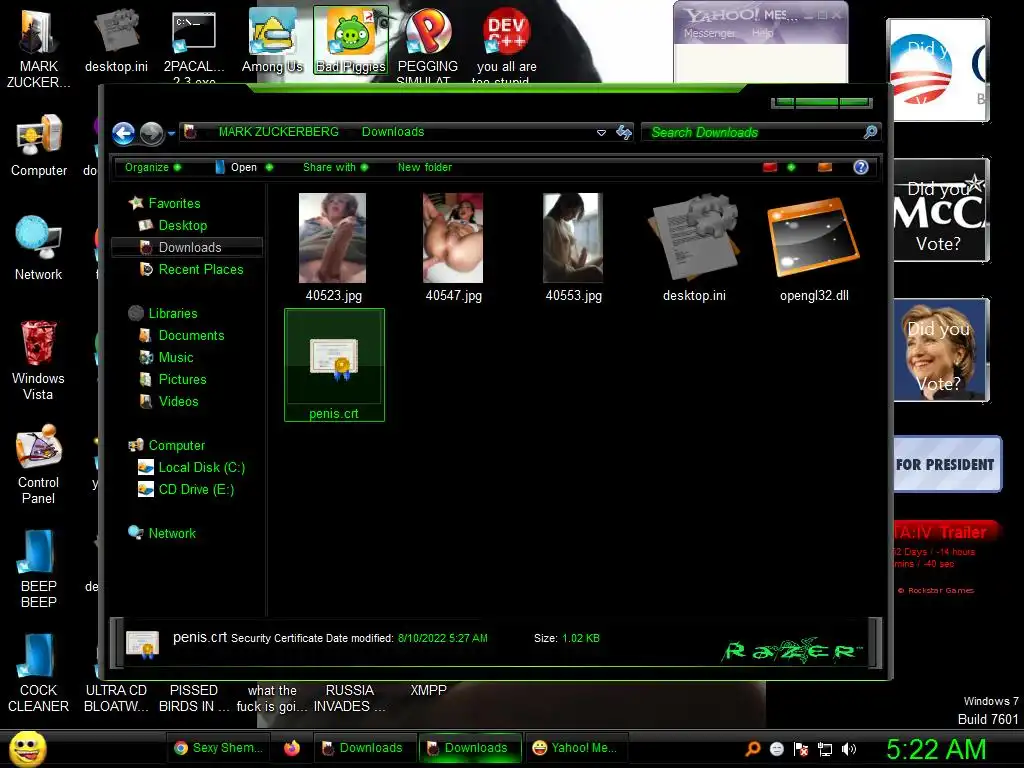This screenshot has height=768, width=1024.
Task: Focus the Search Downloads field
Action: tap(761, 132)
